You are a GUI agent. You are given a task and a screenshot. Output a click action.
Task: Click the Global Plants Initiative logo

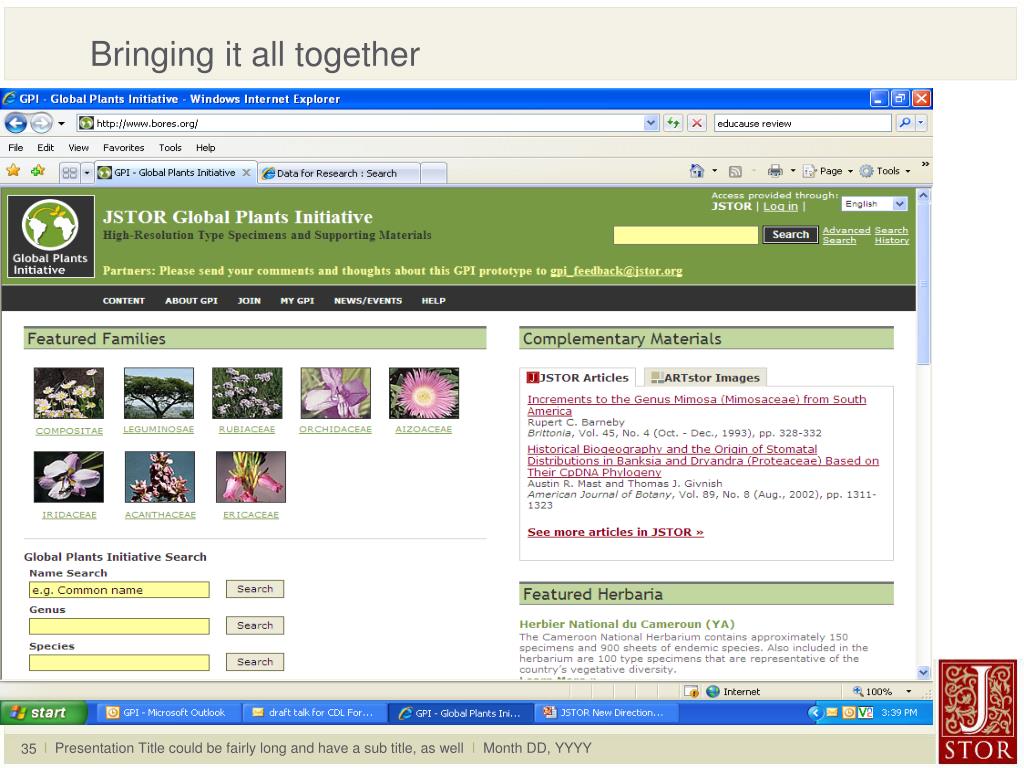(51, 236)
